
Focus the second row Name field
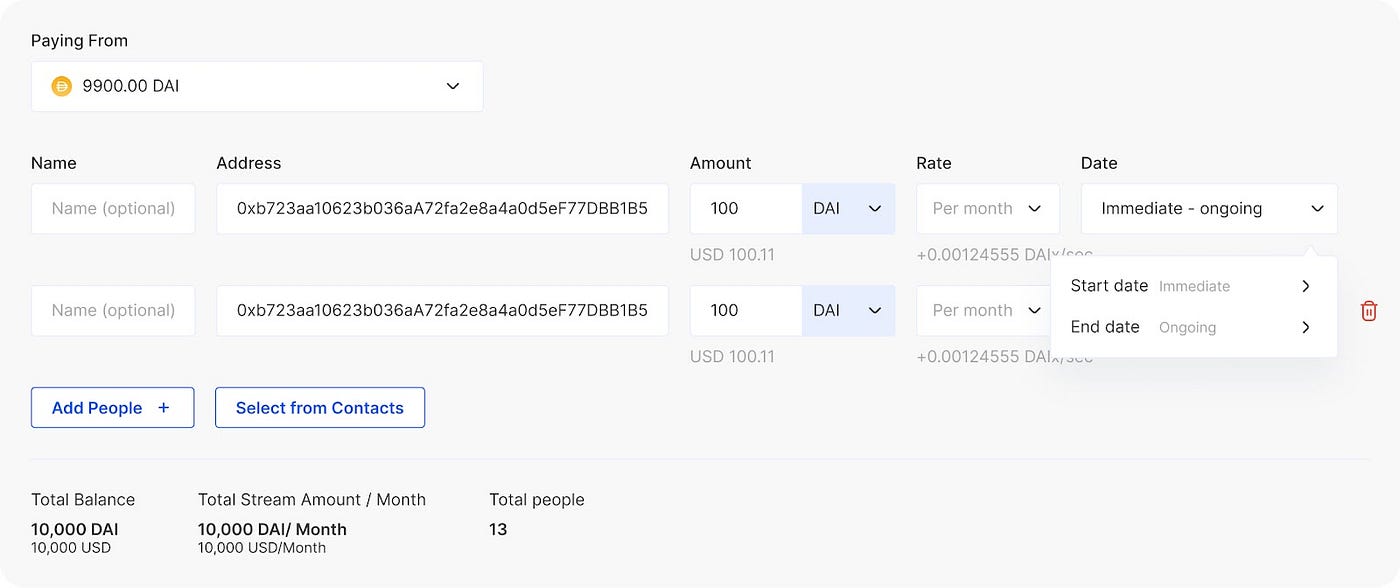pyautogui.click(x=113, y=311)
